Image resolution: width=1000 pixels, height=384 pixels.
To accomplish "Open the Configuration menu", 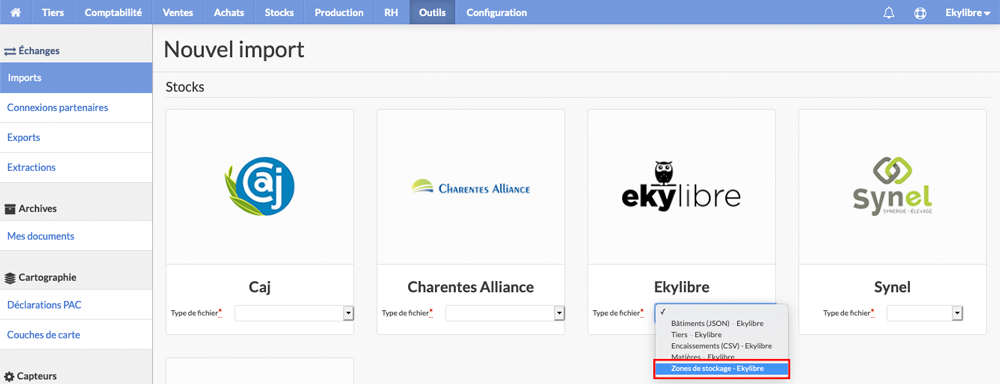I will (497, 13).
